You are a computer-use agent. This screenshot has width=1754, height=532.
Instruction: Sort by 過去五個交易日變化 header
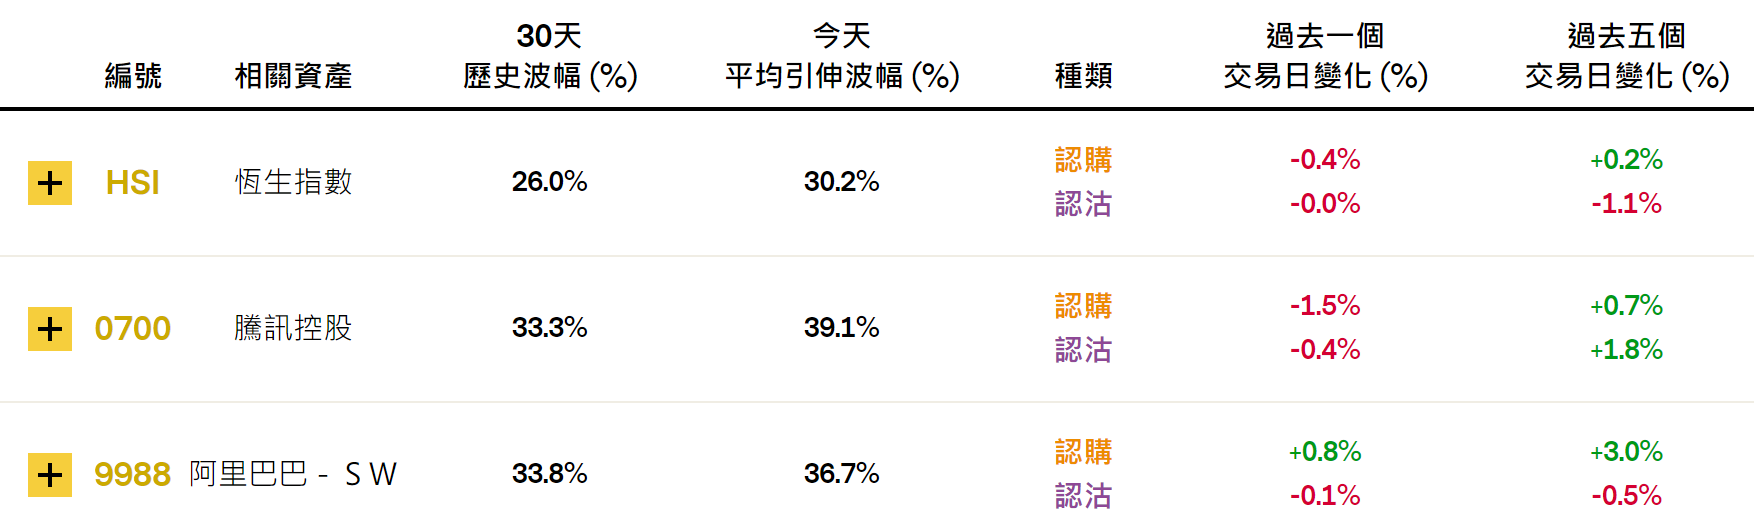tap(1627, 56)
